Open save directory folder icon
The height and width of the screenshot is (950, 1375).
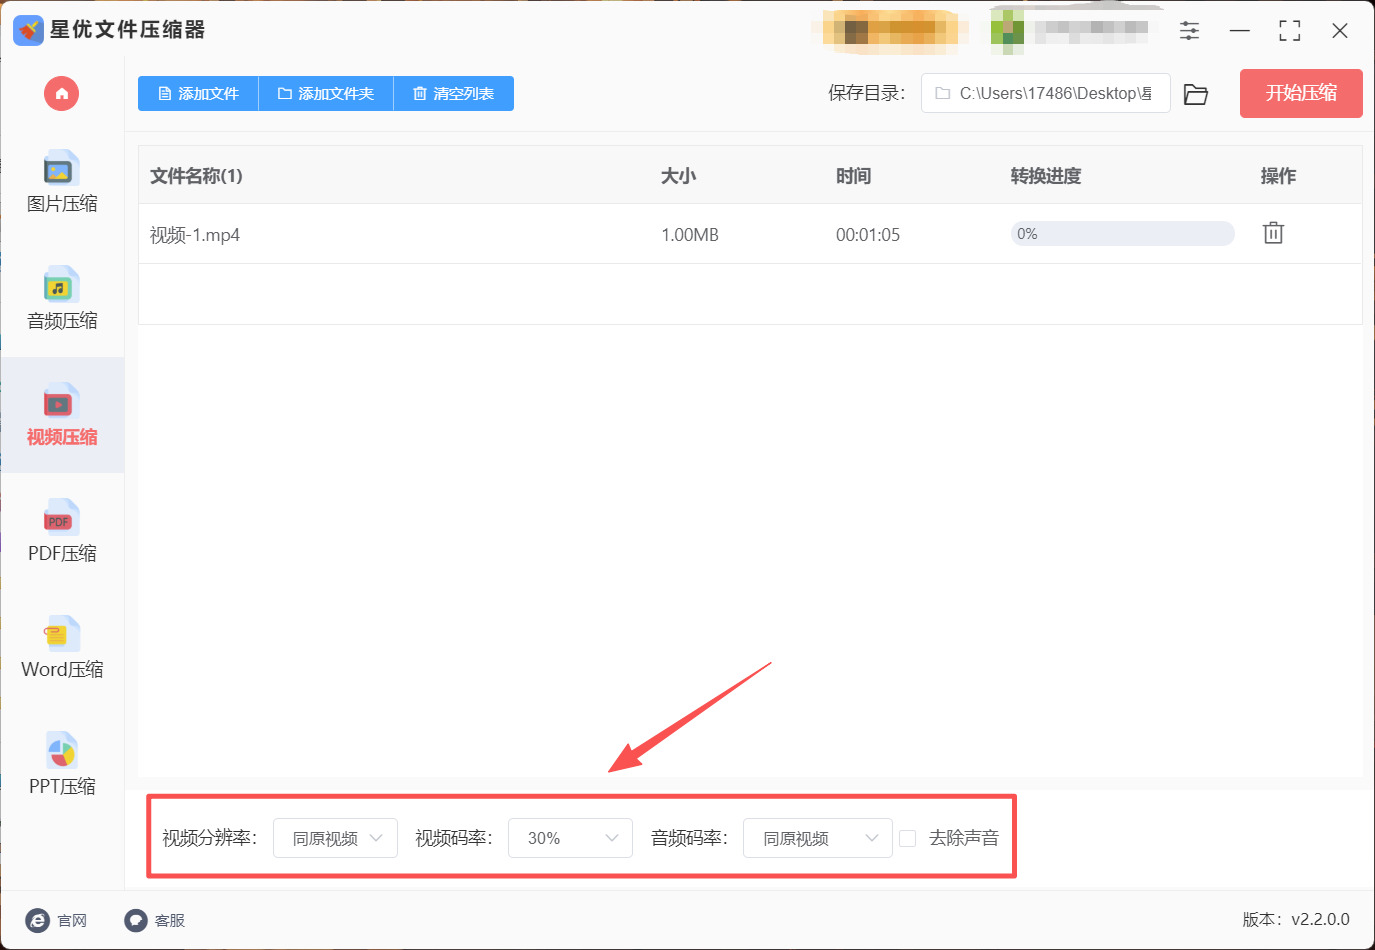coord(1196,94)
